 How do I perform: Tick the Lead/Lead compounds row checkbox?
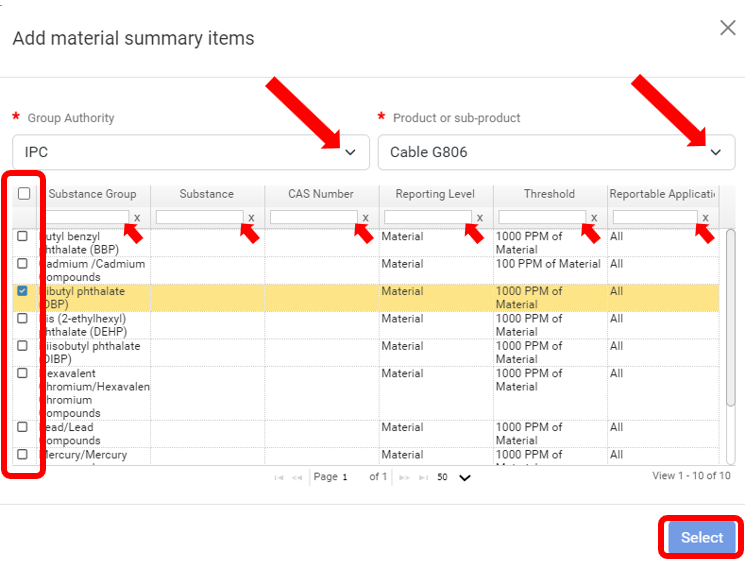click(x=23, y=427)
